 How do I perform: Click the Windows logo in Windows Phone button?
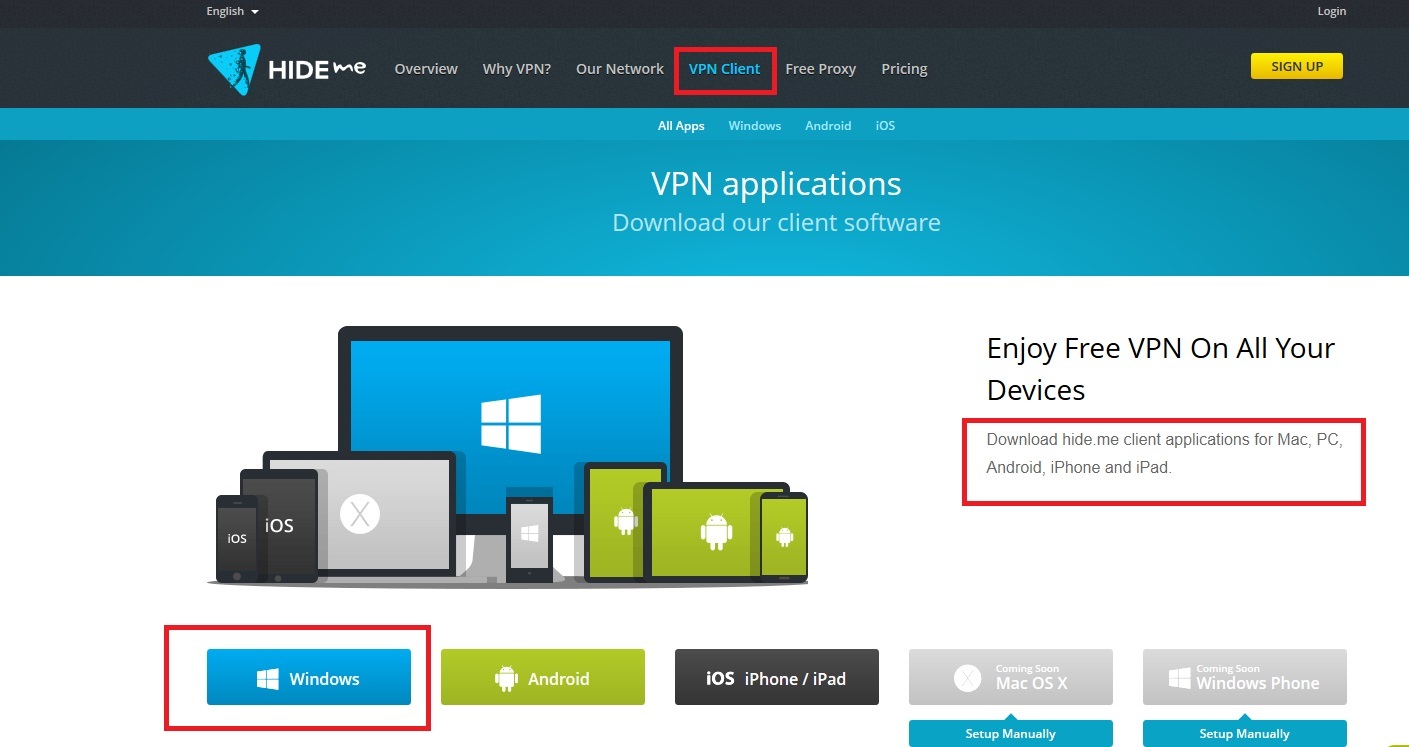[1180, 679]
